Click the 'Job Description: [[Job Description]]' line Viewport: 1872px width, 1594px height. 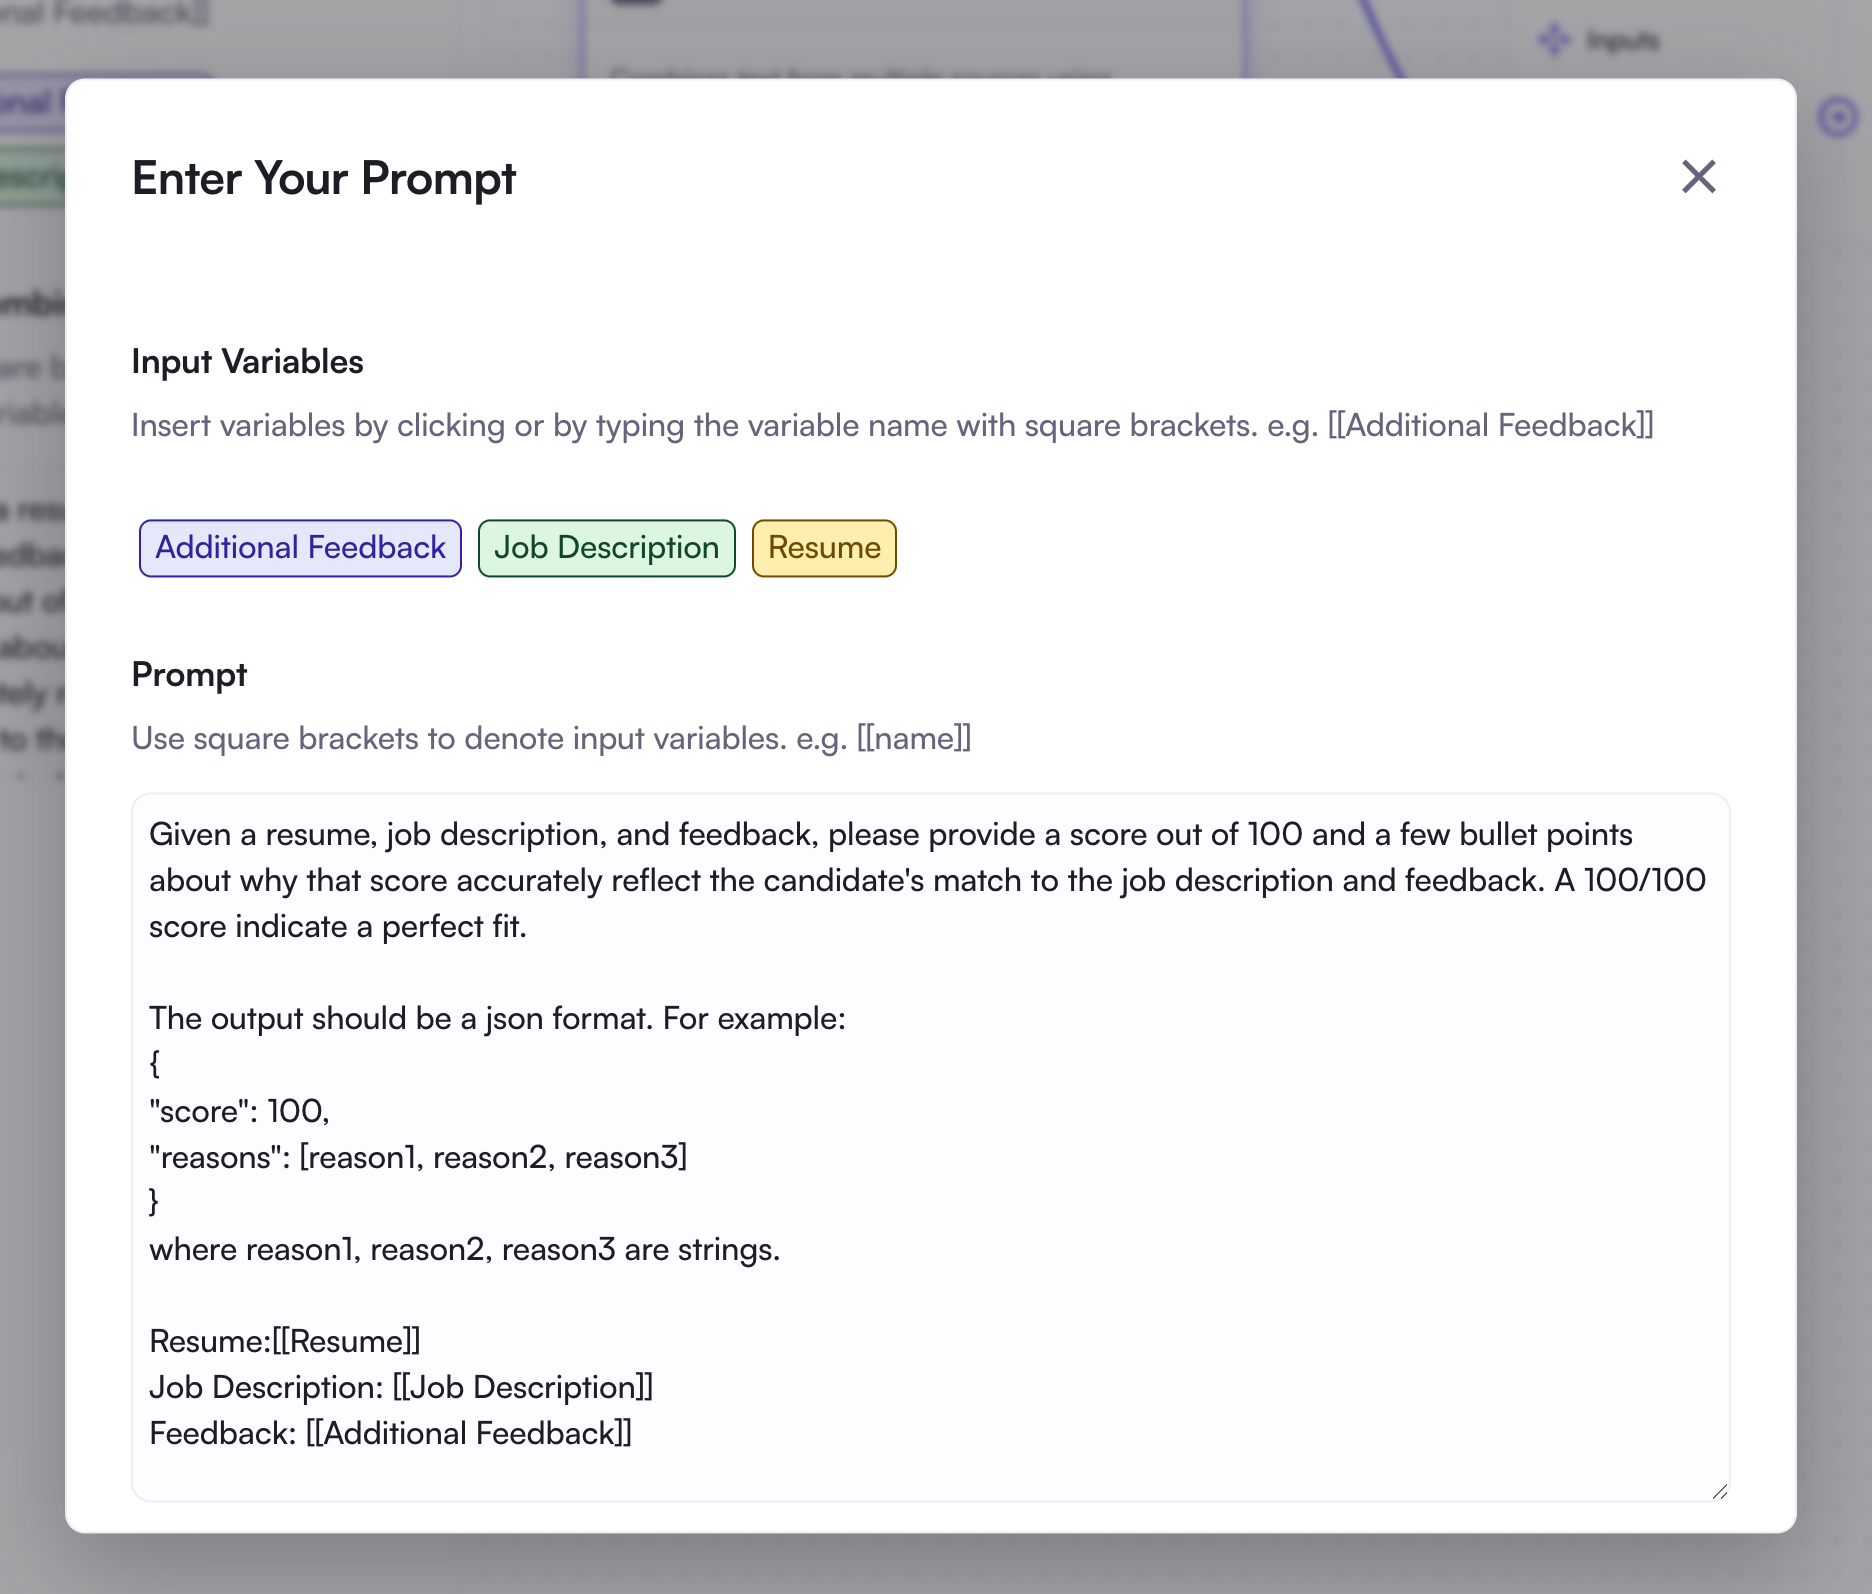(x=401, y=1387)
